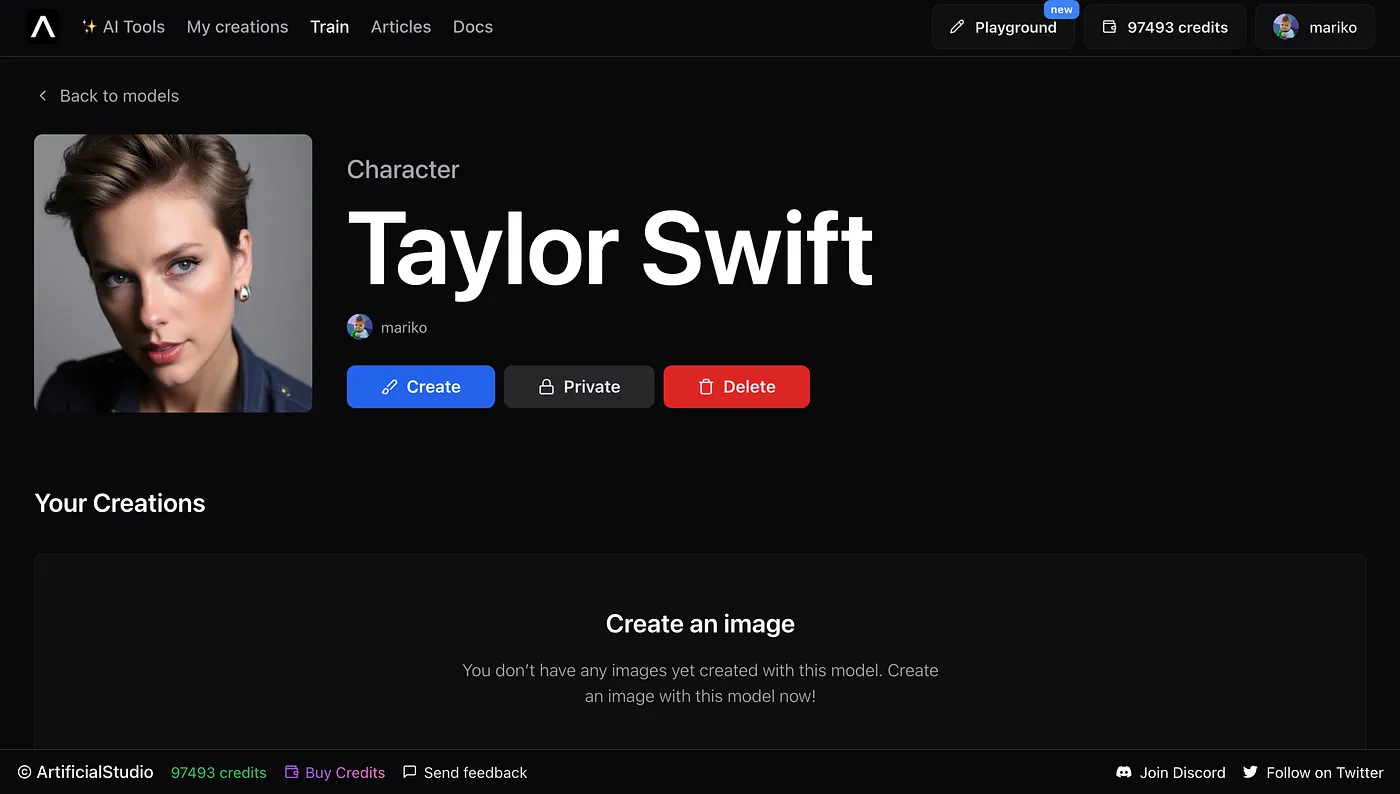Click the back chevron icon
The image size is (1400, 794).
coord(42,96)
